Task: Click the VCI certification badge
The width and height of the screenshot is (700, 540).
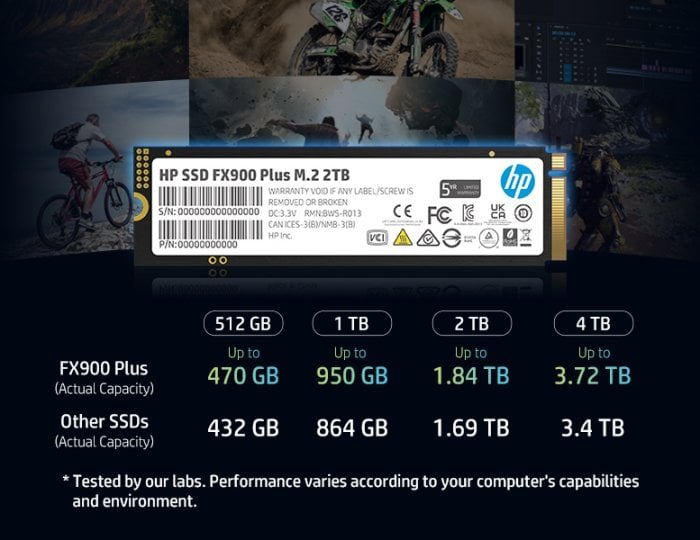Action: point(377,237)
